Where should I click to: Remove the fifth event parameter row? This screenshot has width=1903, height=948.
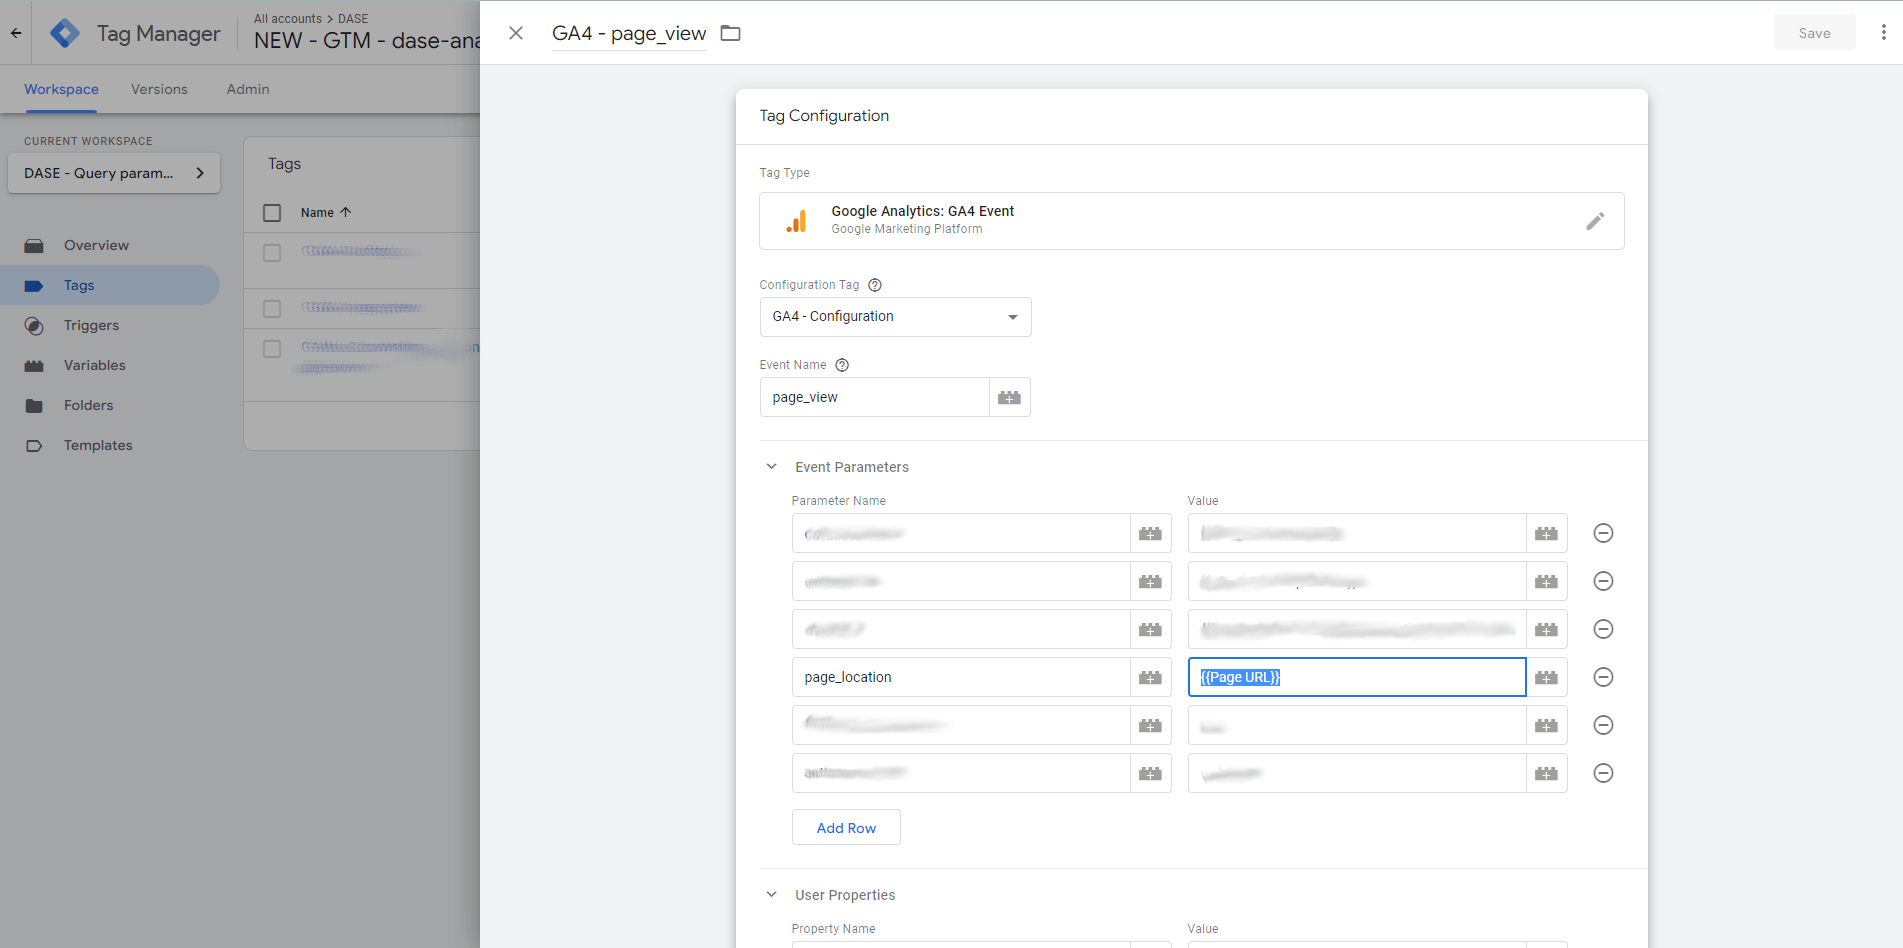point(1603,725)
